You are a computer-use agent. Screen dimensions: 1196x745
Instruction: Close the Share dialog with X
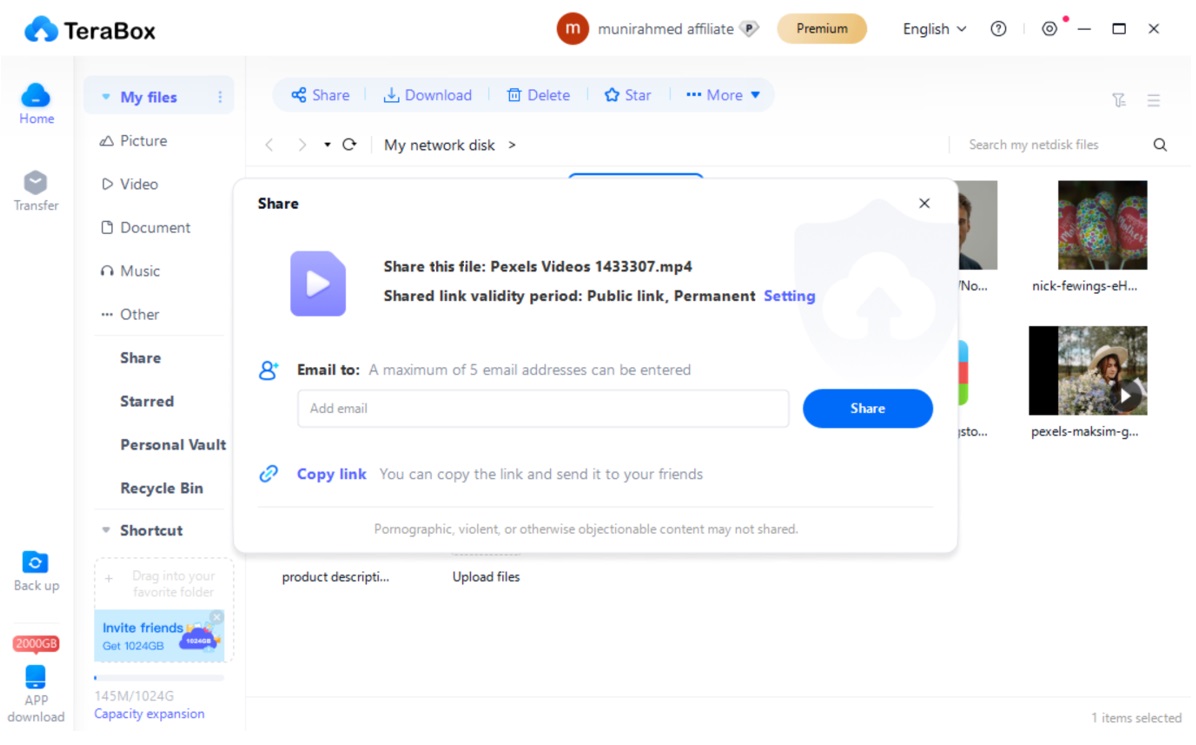point(924,204)
